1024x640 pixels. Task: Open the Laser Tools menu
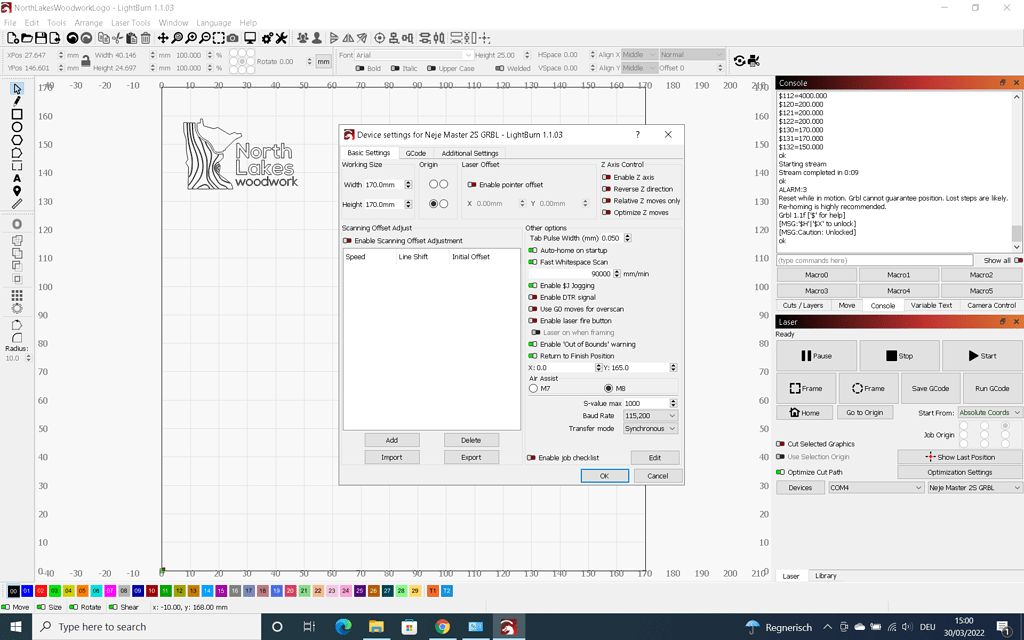(131, 22)
